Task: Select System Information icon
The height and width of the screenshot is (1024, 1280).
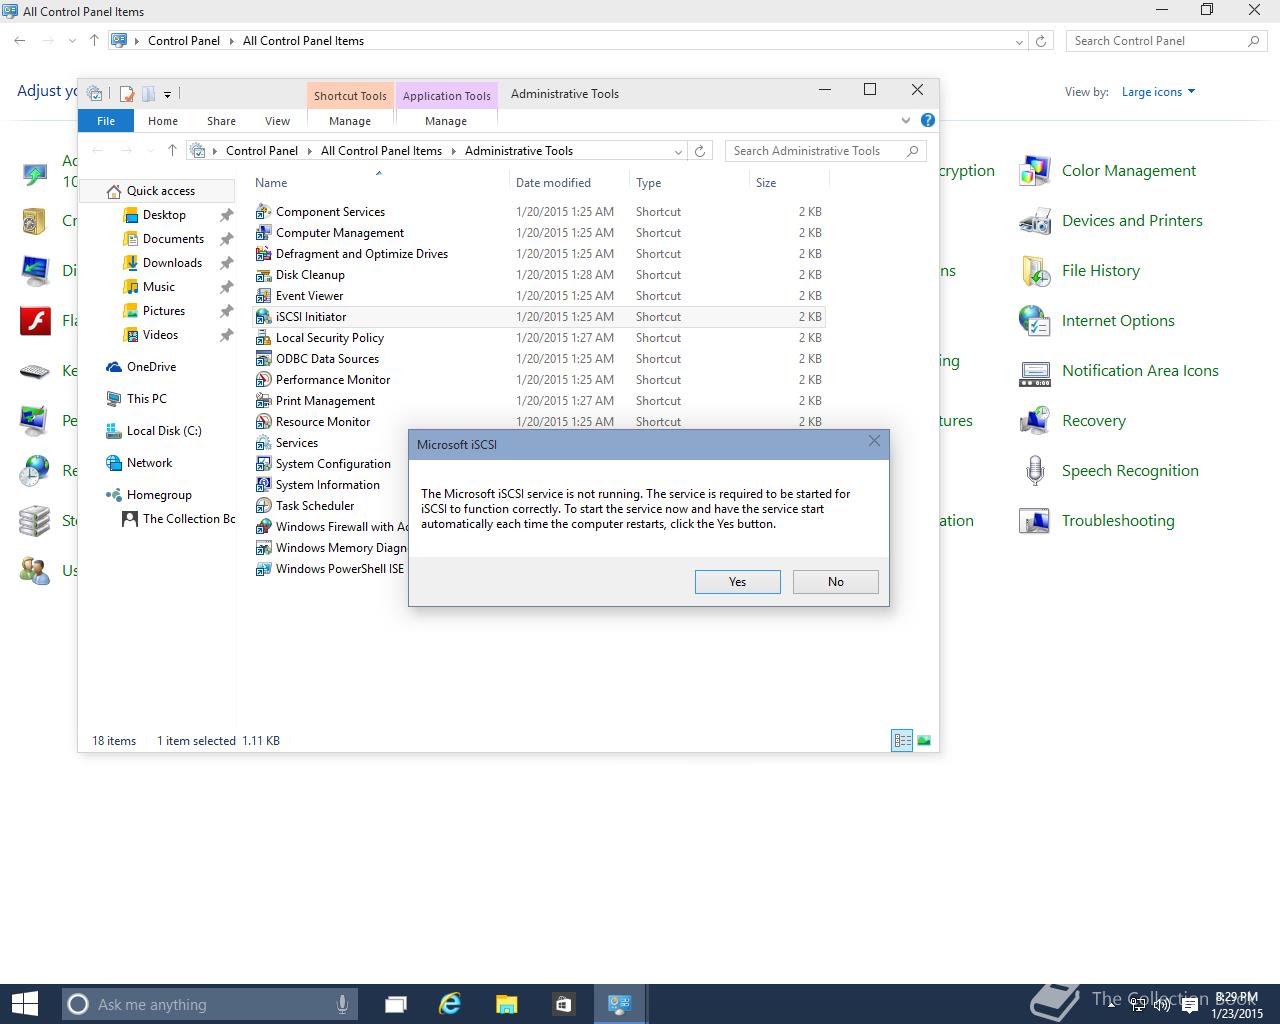Action: 263,485
